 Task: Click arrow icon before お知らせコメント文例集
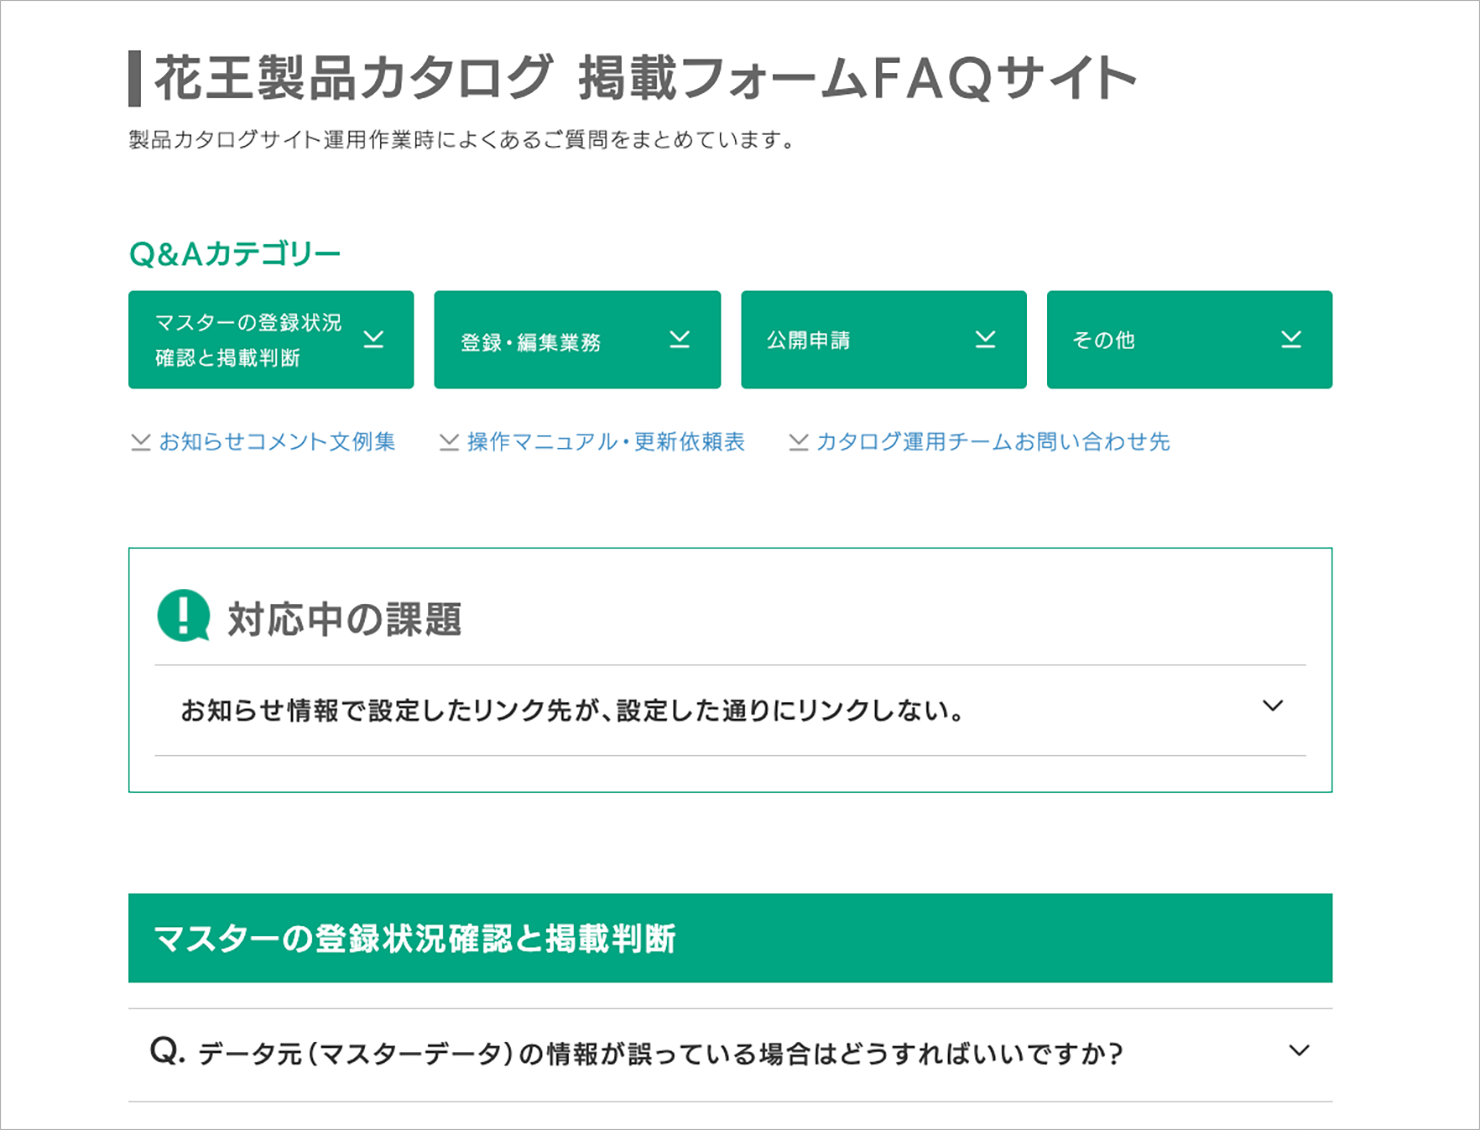click(x=141, y=442)
